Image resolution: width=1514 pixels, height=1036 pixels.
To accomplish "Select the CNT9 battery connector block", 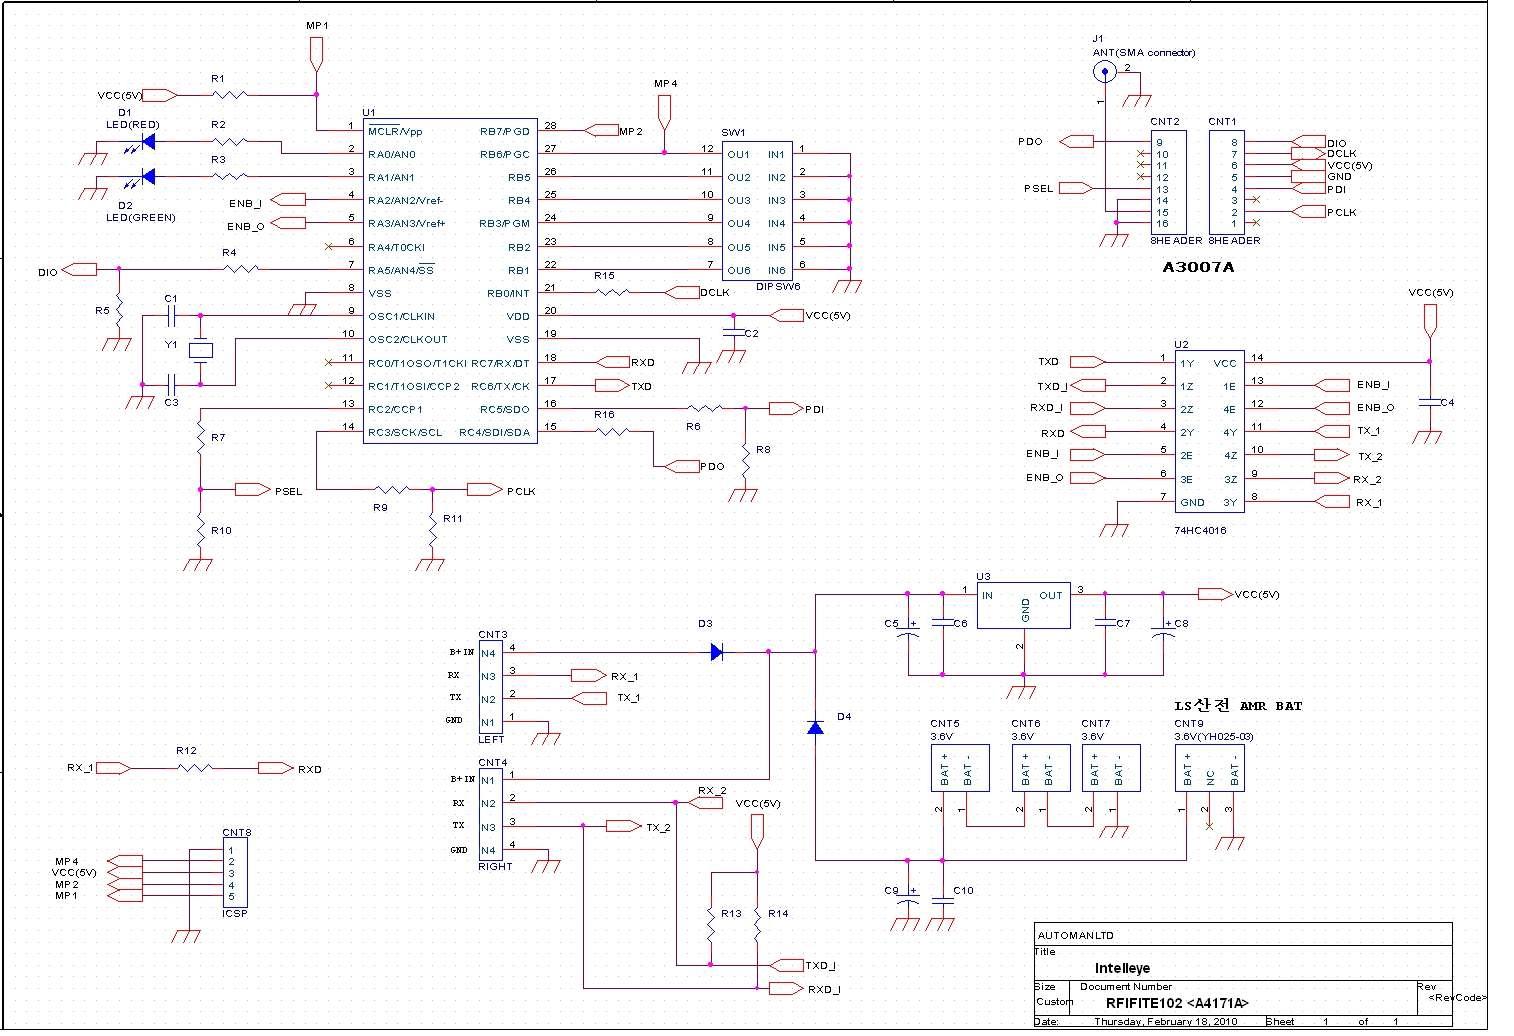I will coord(1210,769).
